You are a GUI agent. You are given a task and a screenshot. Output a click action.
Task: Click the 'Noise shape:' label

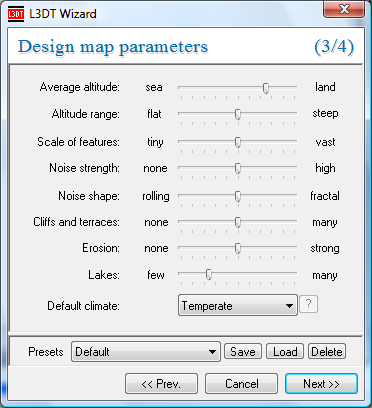pos(89,196)
